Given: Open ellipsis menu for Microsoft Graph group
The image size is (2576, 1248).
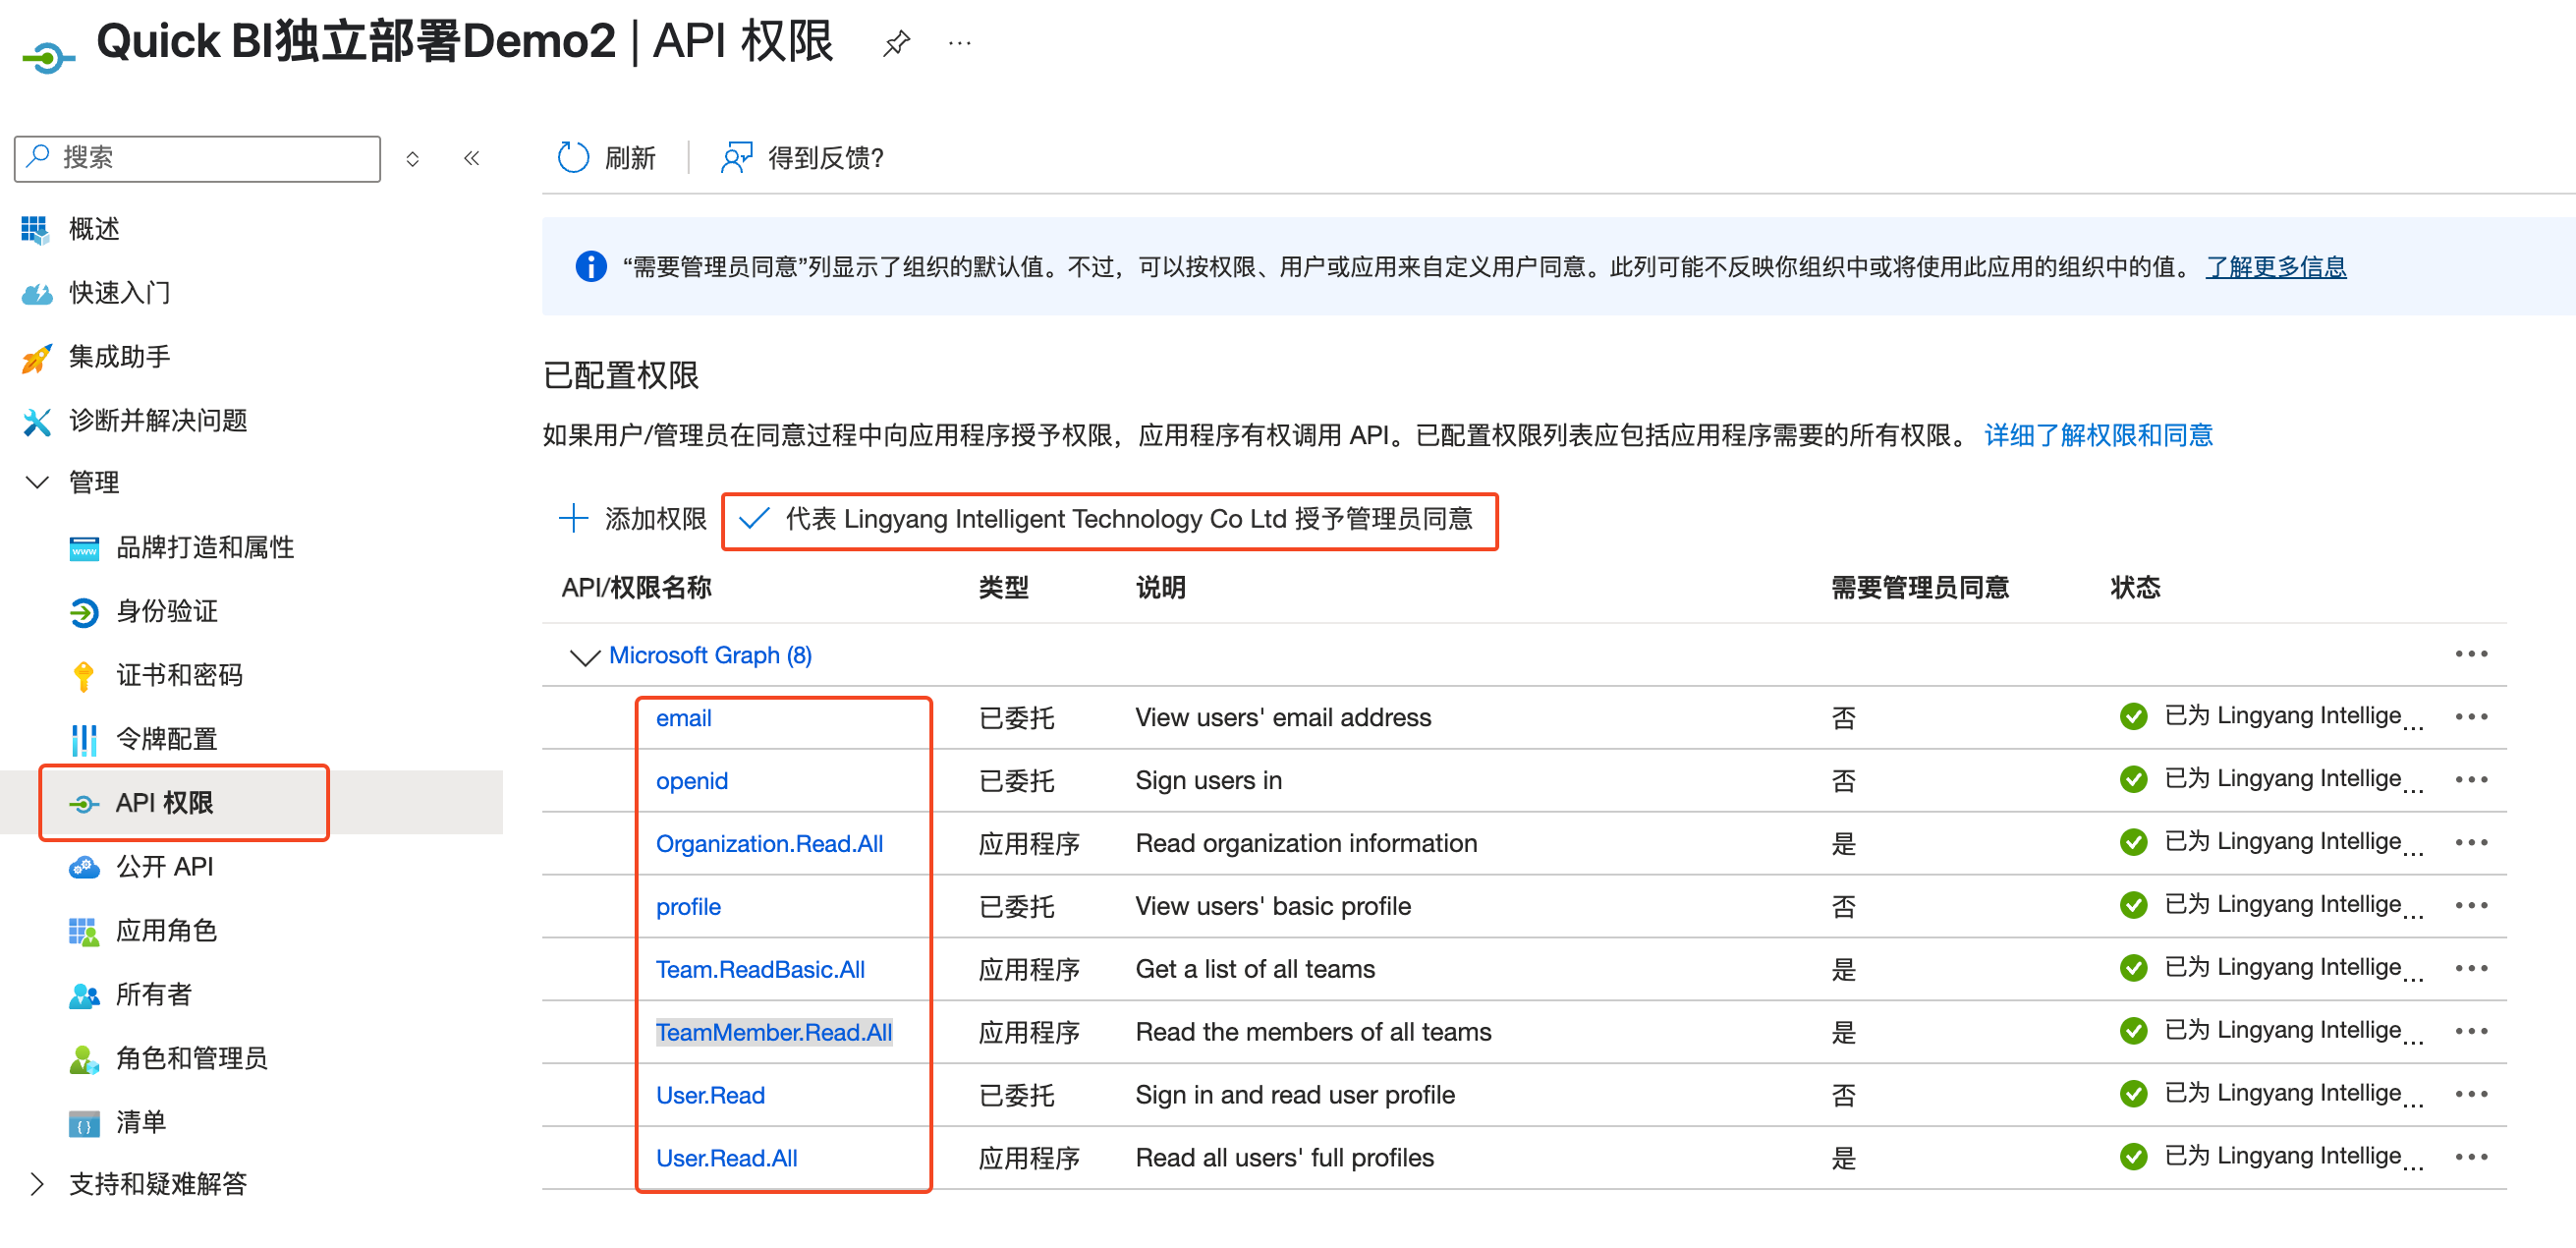Looking at the screenshot, I should point(2470,653).
